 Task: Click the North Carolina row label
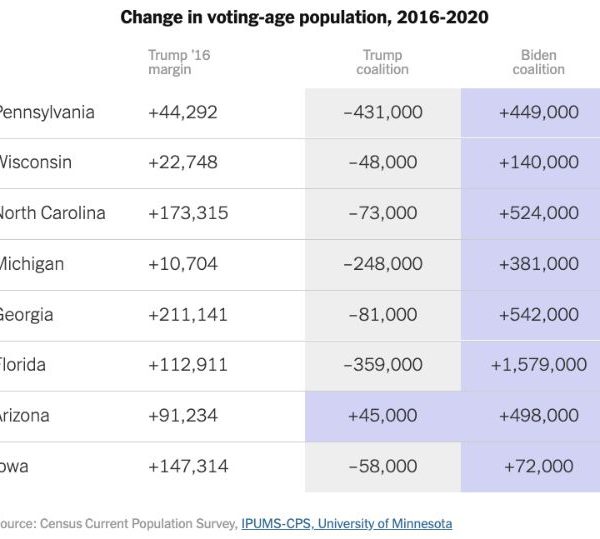pos(51,213)
